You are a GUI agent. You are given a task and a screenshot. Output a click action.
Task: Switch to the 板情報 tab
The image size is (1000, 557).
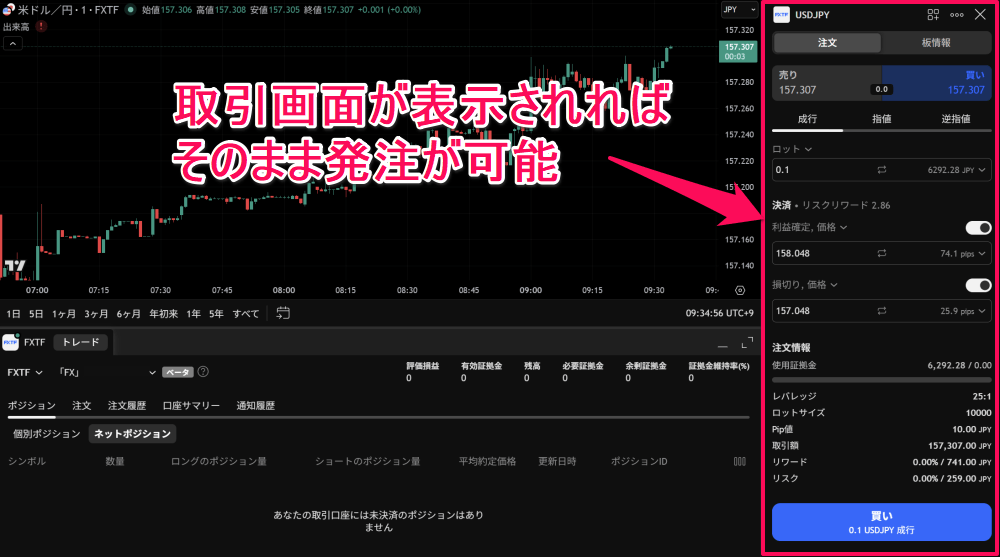click(936, 43)
